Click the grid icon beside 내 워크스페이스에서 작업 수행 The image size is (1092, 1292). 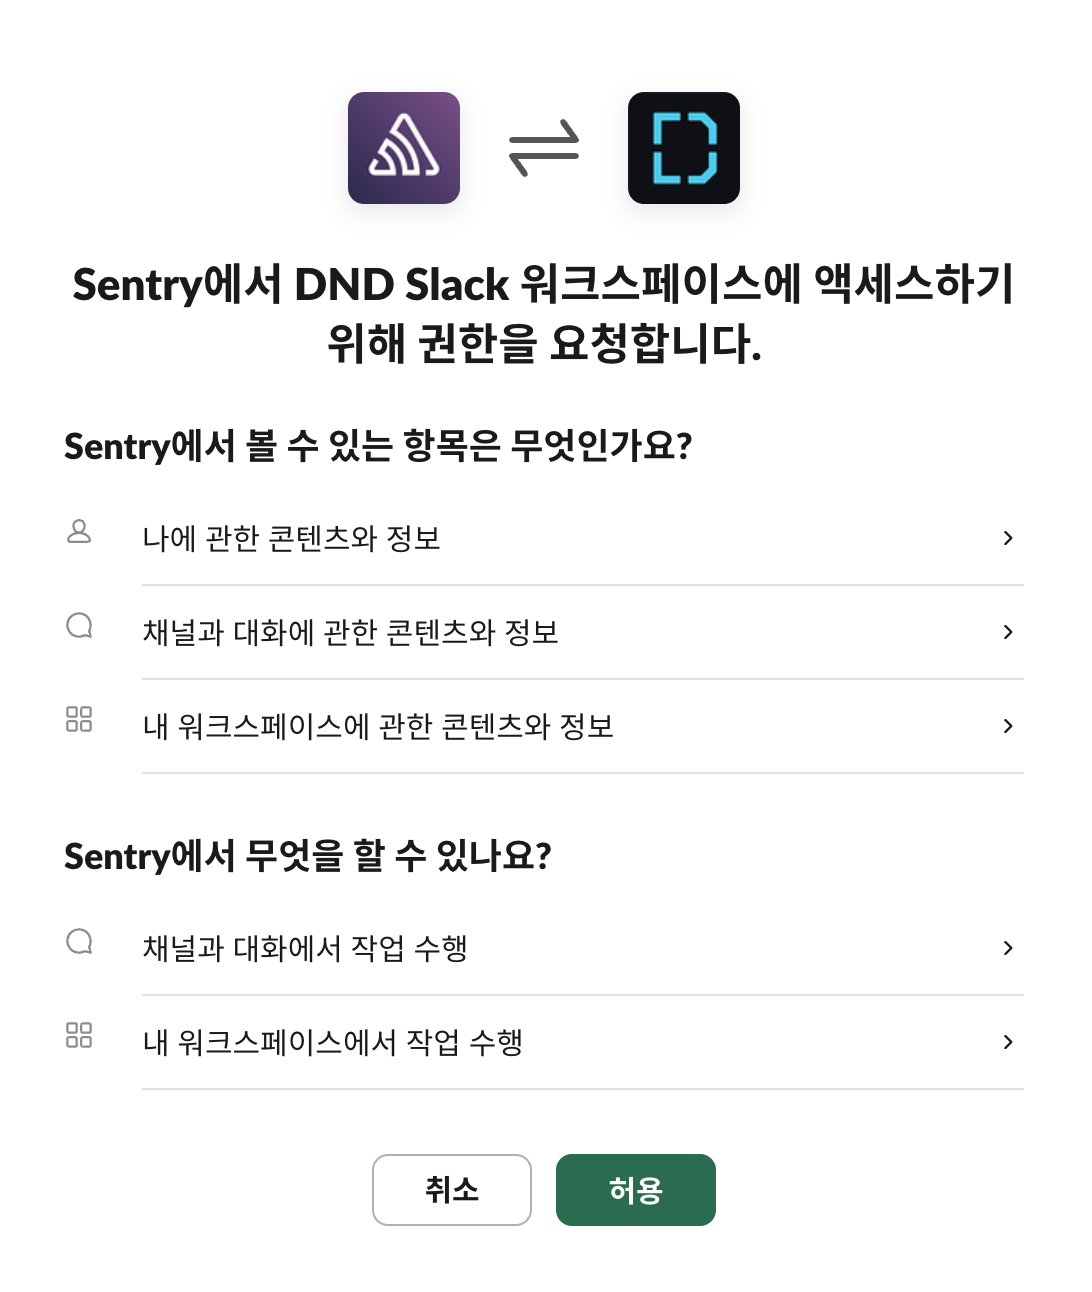79,1035
